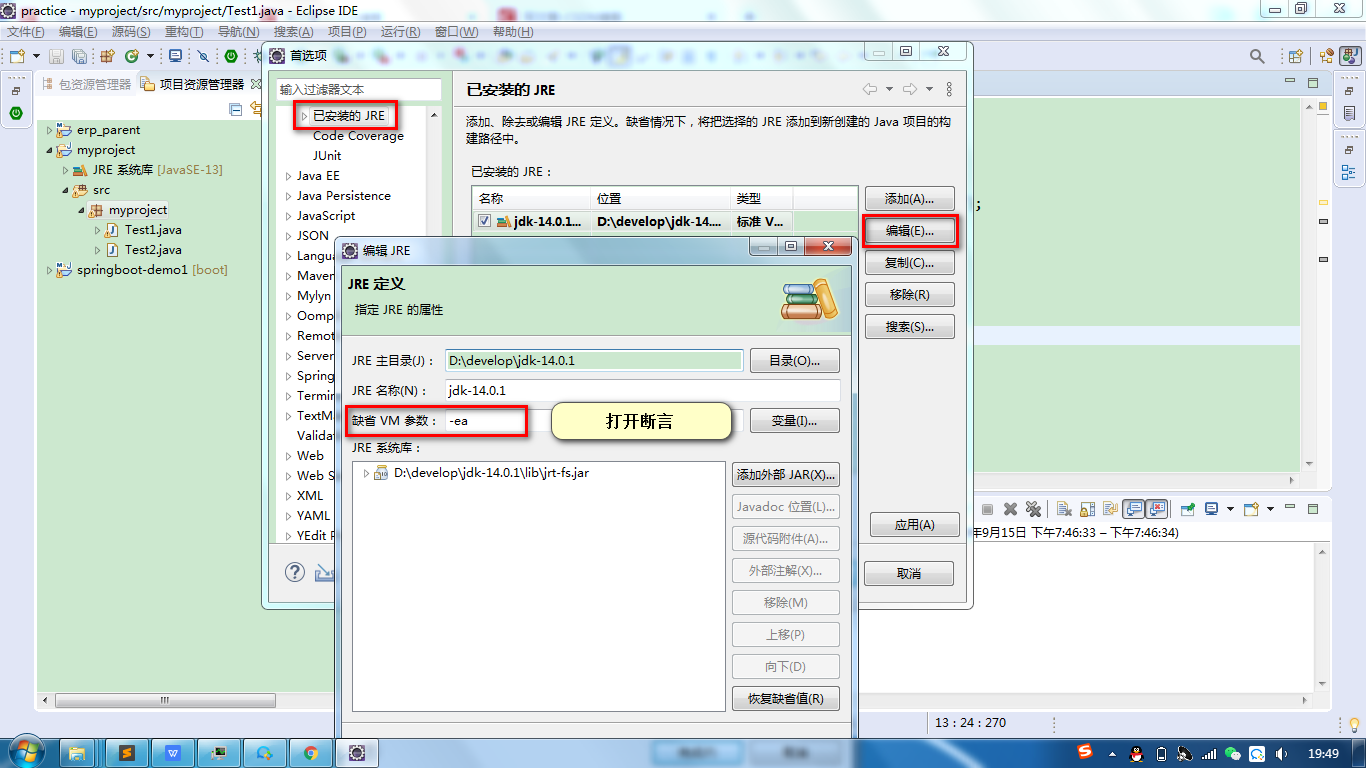Viewport: 1366px width, 768px height.
Task: Click the JRE 名称 input field
Action: pos(643,391)
